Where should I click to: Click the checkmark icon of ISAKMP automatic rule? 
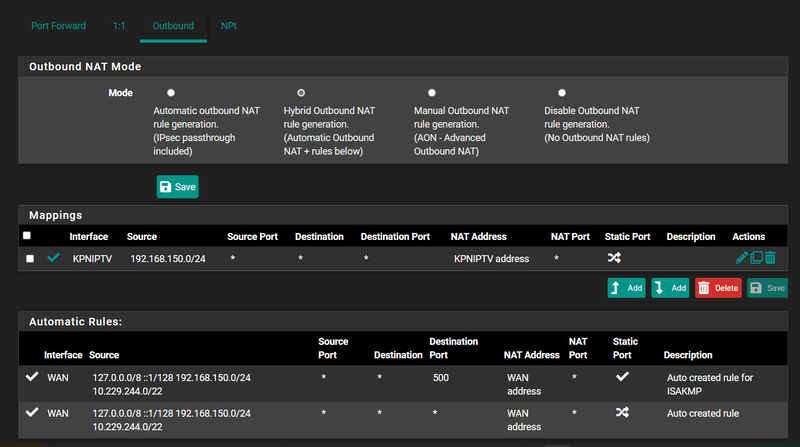[32, 377]
